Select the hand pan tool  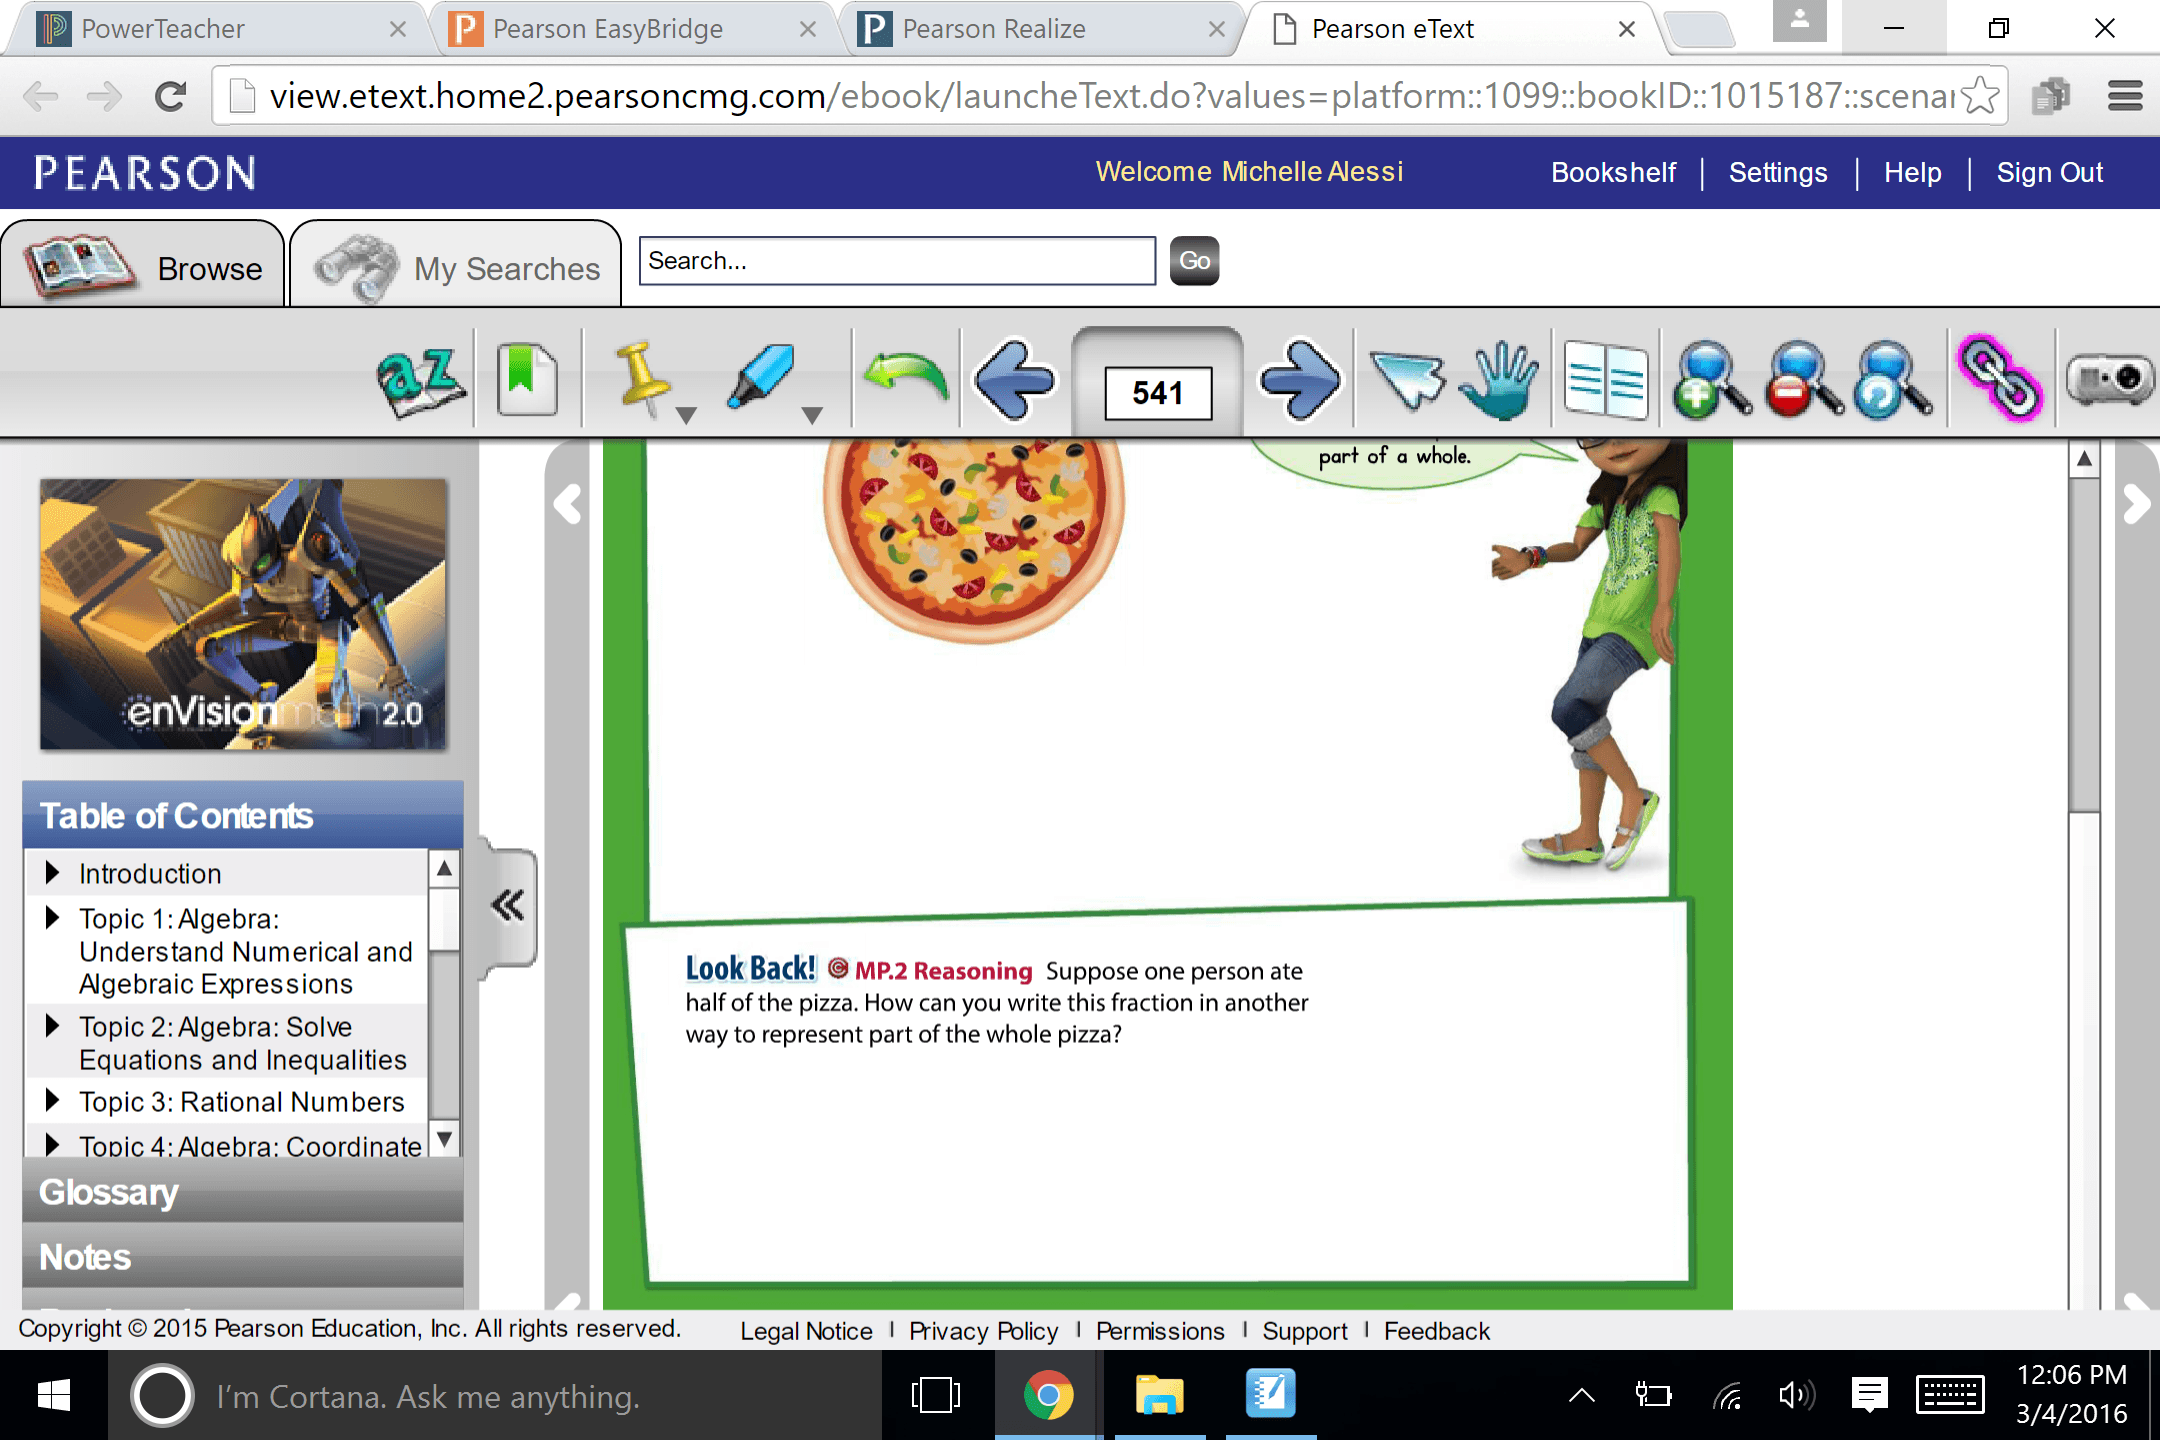point(1500,380)
